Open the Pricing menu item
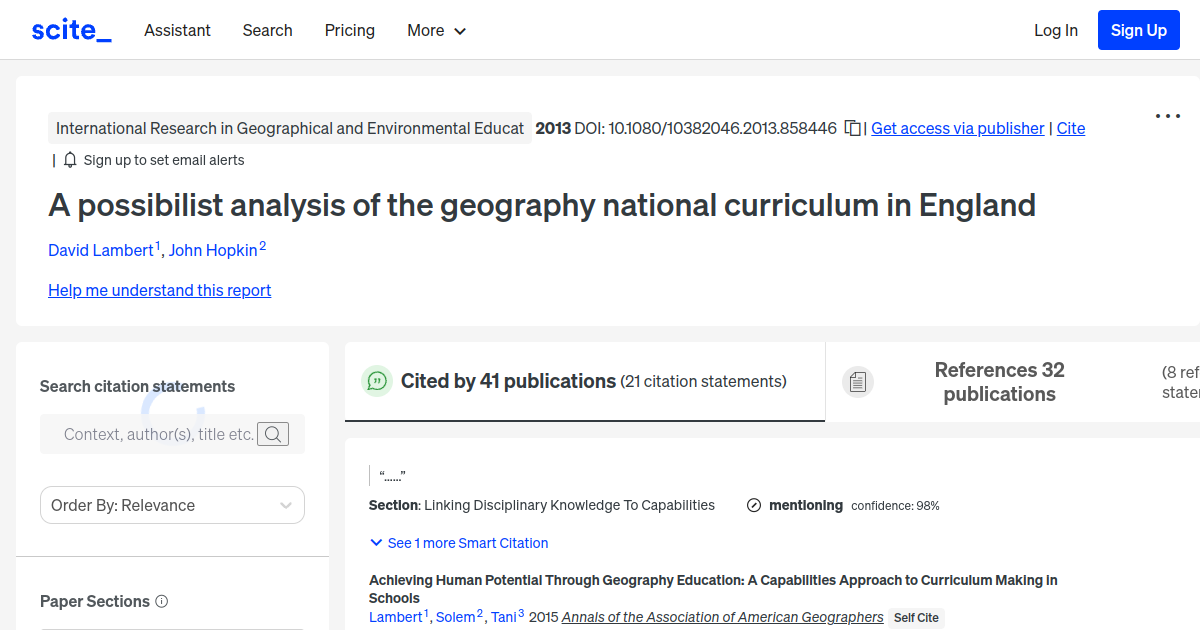The width and height of the screenshot is (1200, 630). tap(349, 31)
